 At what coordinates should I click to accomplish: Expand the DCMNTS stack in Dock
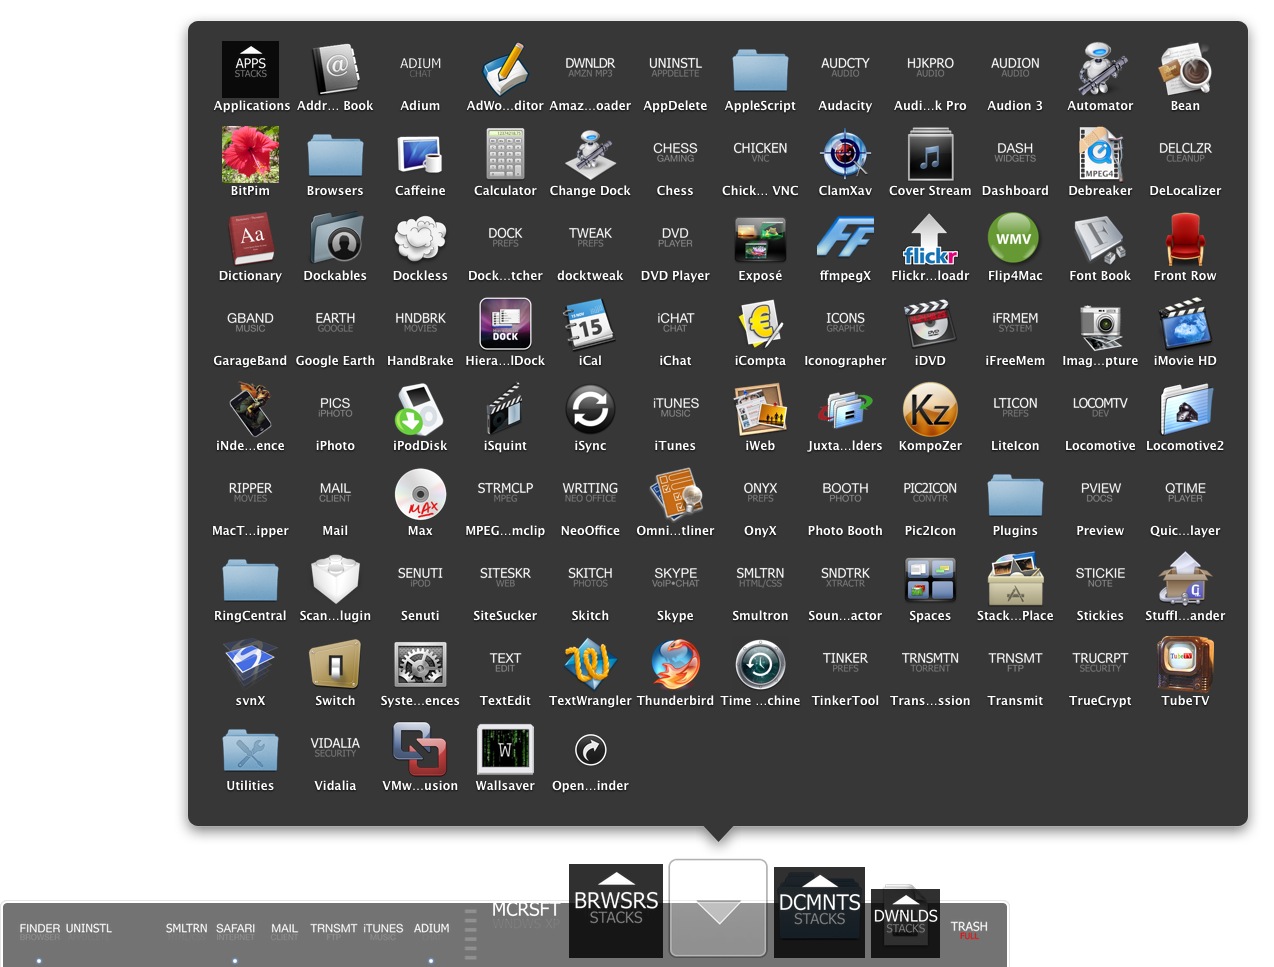pos(819,911)
